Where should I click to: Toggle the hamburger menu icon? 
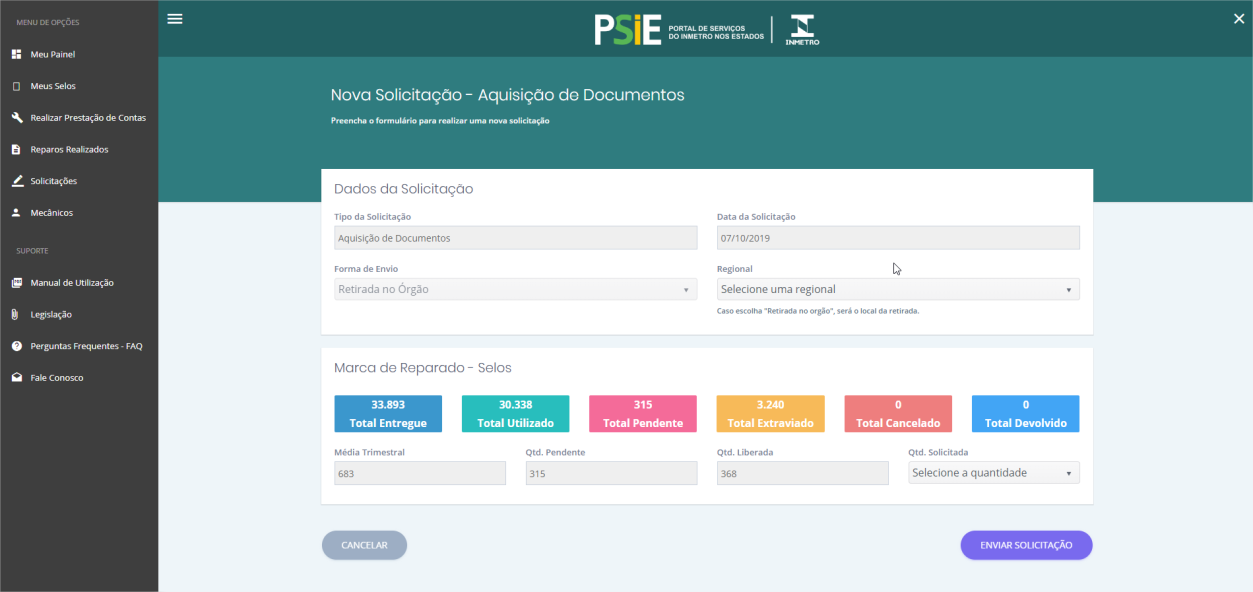point(175,18)
